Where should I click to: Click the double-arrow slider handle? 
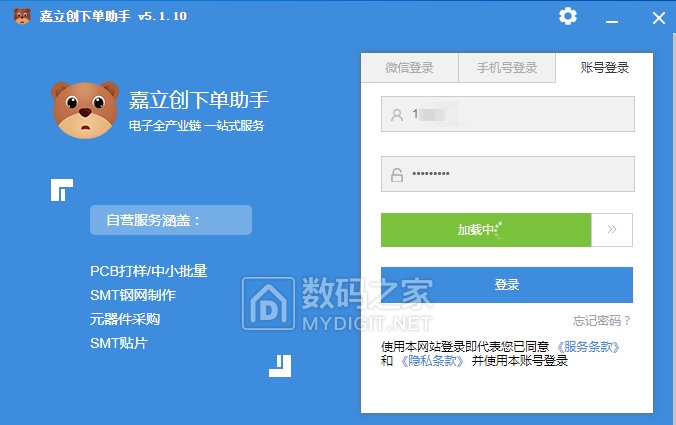[611, 230]
